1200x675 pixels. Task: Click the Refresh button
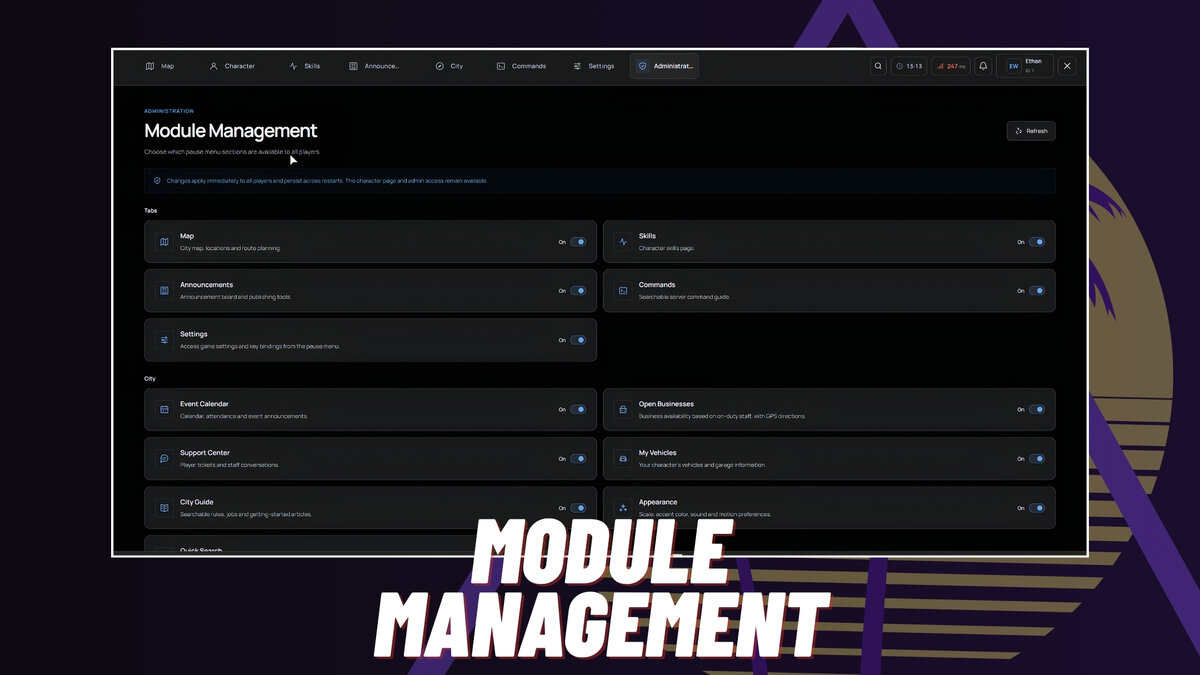(1031, 131)
